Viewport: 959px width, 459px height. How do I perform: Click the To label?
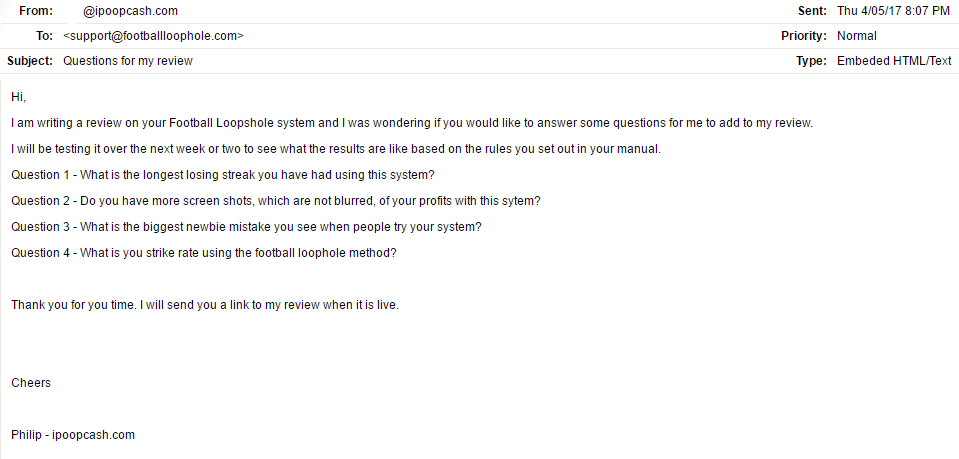(x=45, y=36)
